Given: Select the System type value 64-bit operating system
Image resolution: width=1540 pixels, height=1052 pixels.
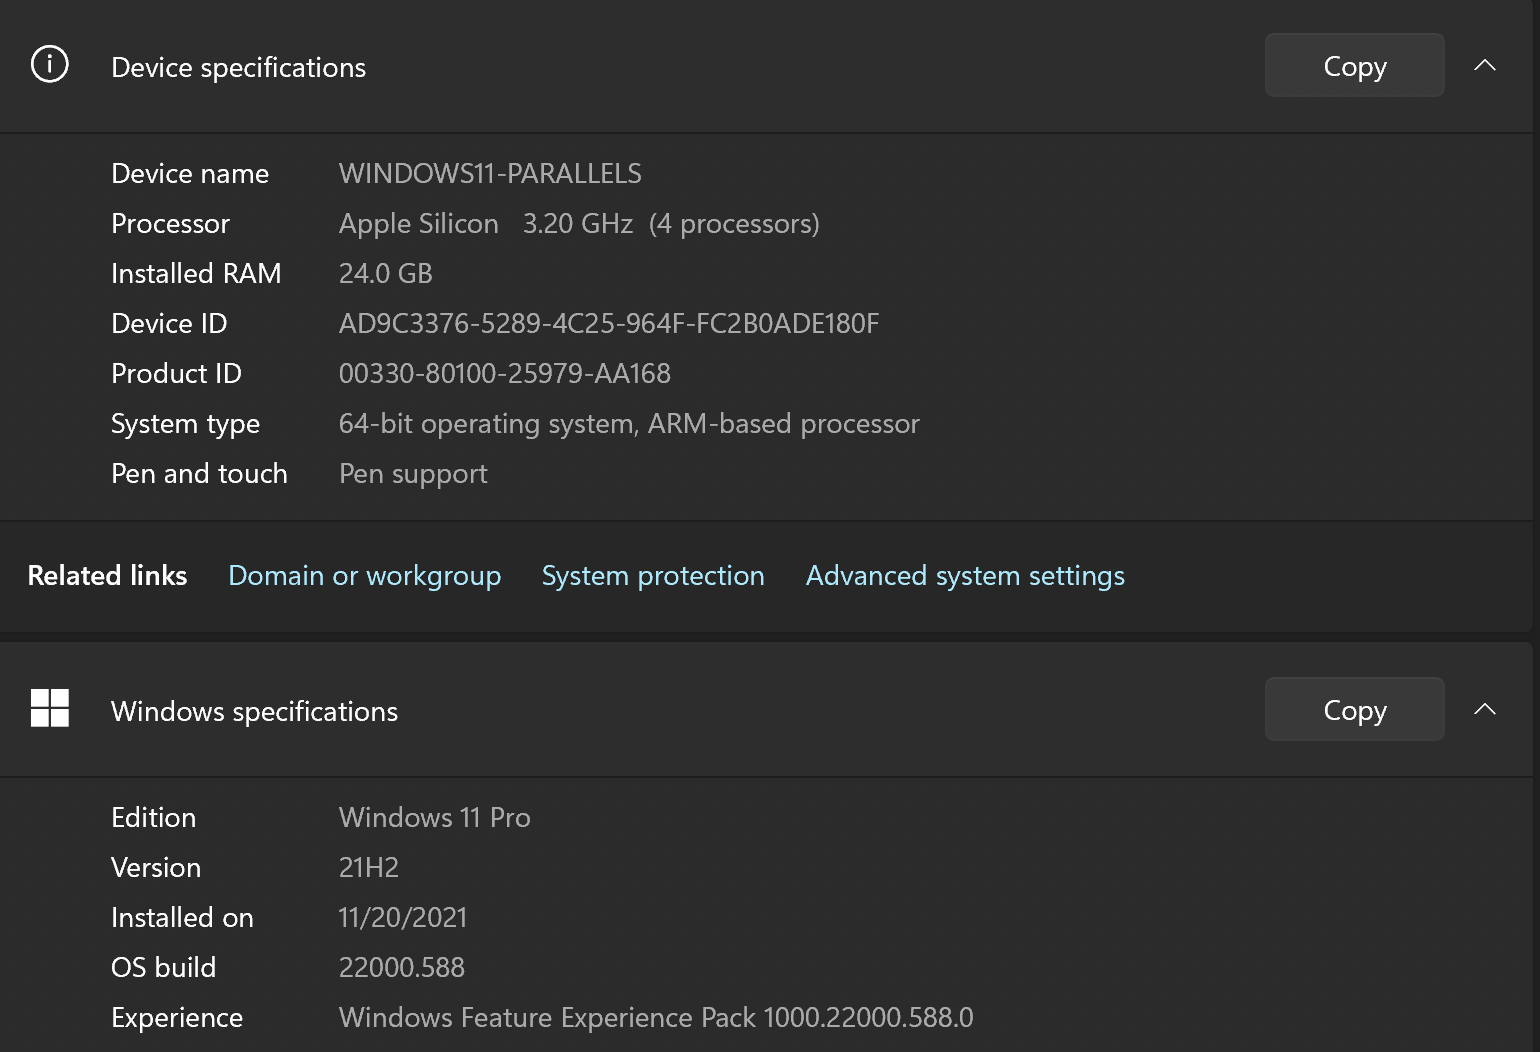Looking at the screenshot, I should click(629, 424).
